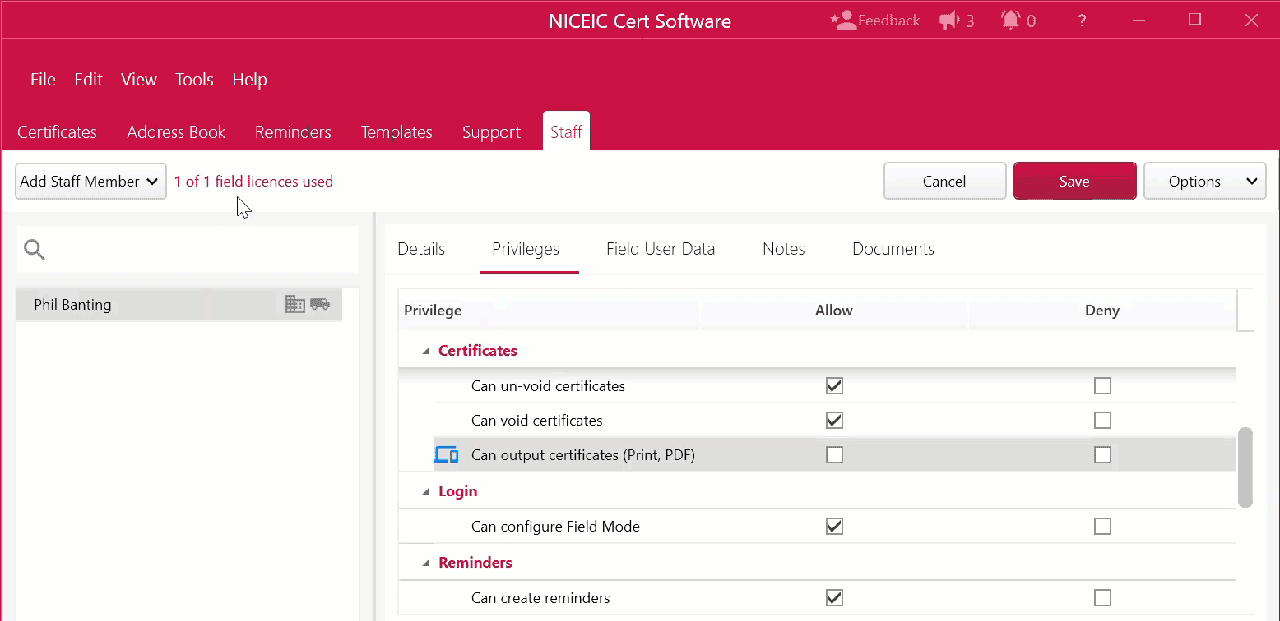
Task: Open the Tools menu
Action: click(x=194, y=79)
